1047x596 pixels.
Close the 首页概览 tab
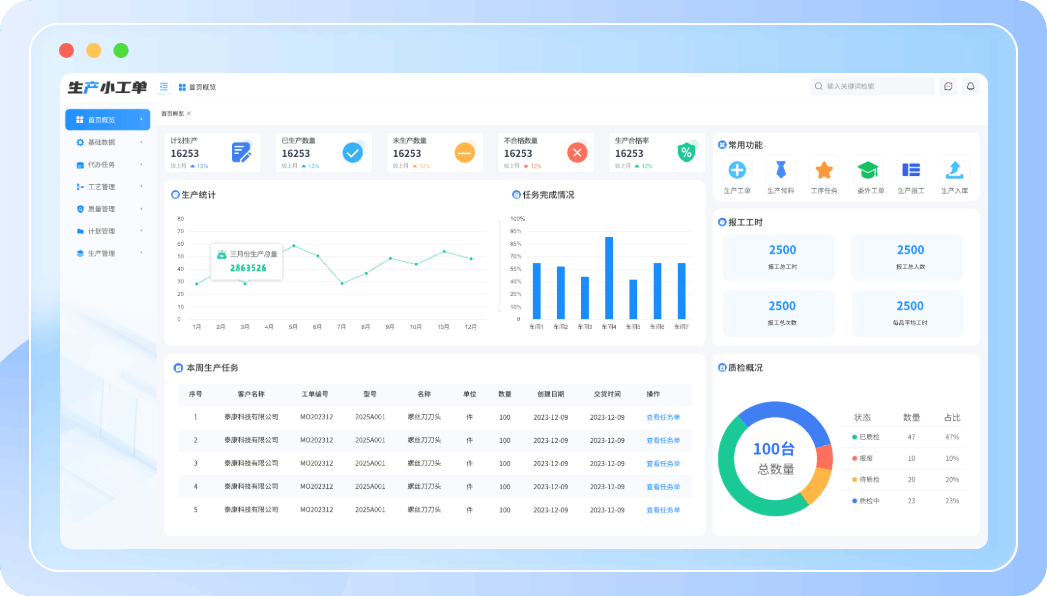[189, 114]
